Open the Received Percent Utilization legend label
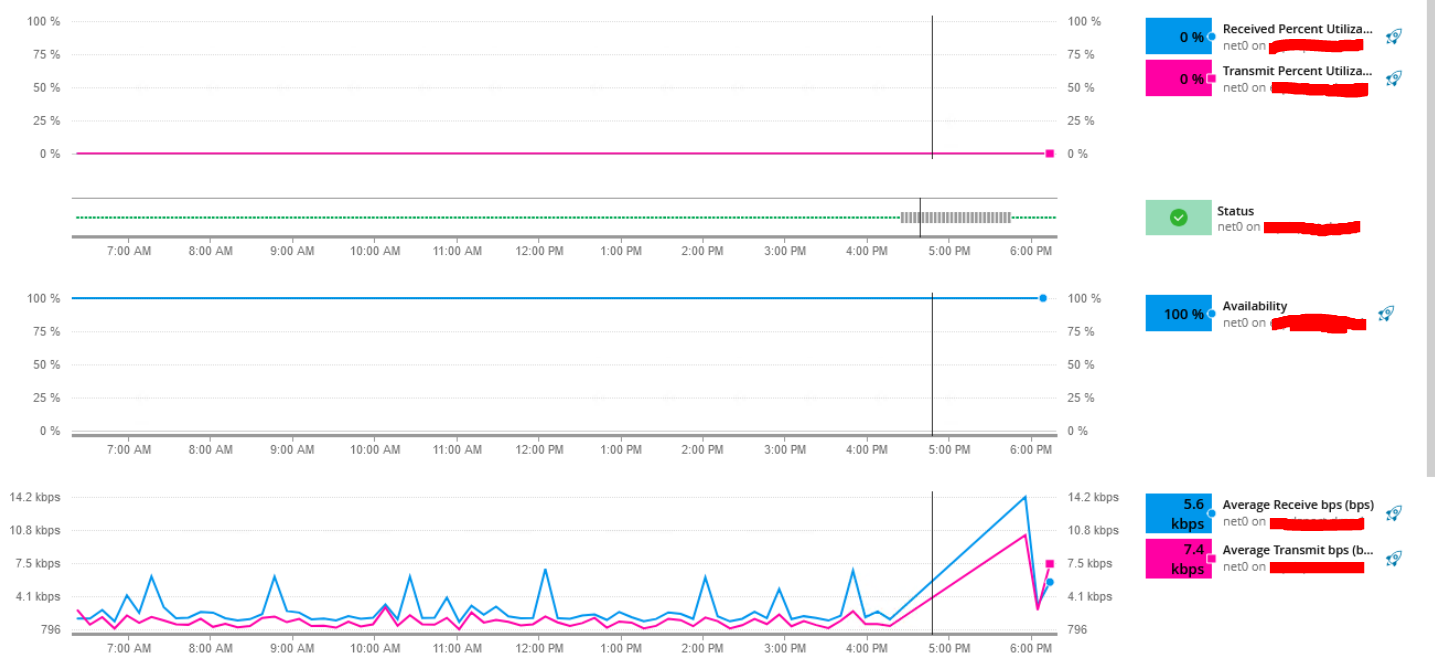1435x658 pixels. click(x=1297, y=29)
